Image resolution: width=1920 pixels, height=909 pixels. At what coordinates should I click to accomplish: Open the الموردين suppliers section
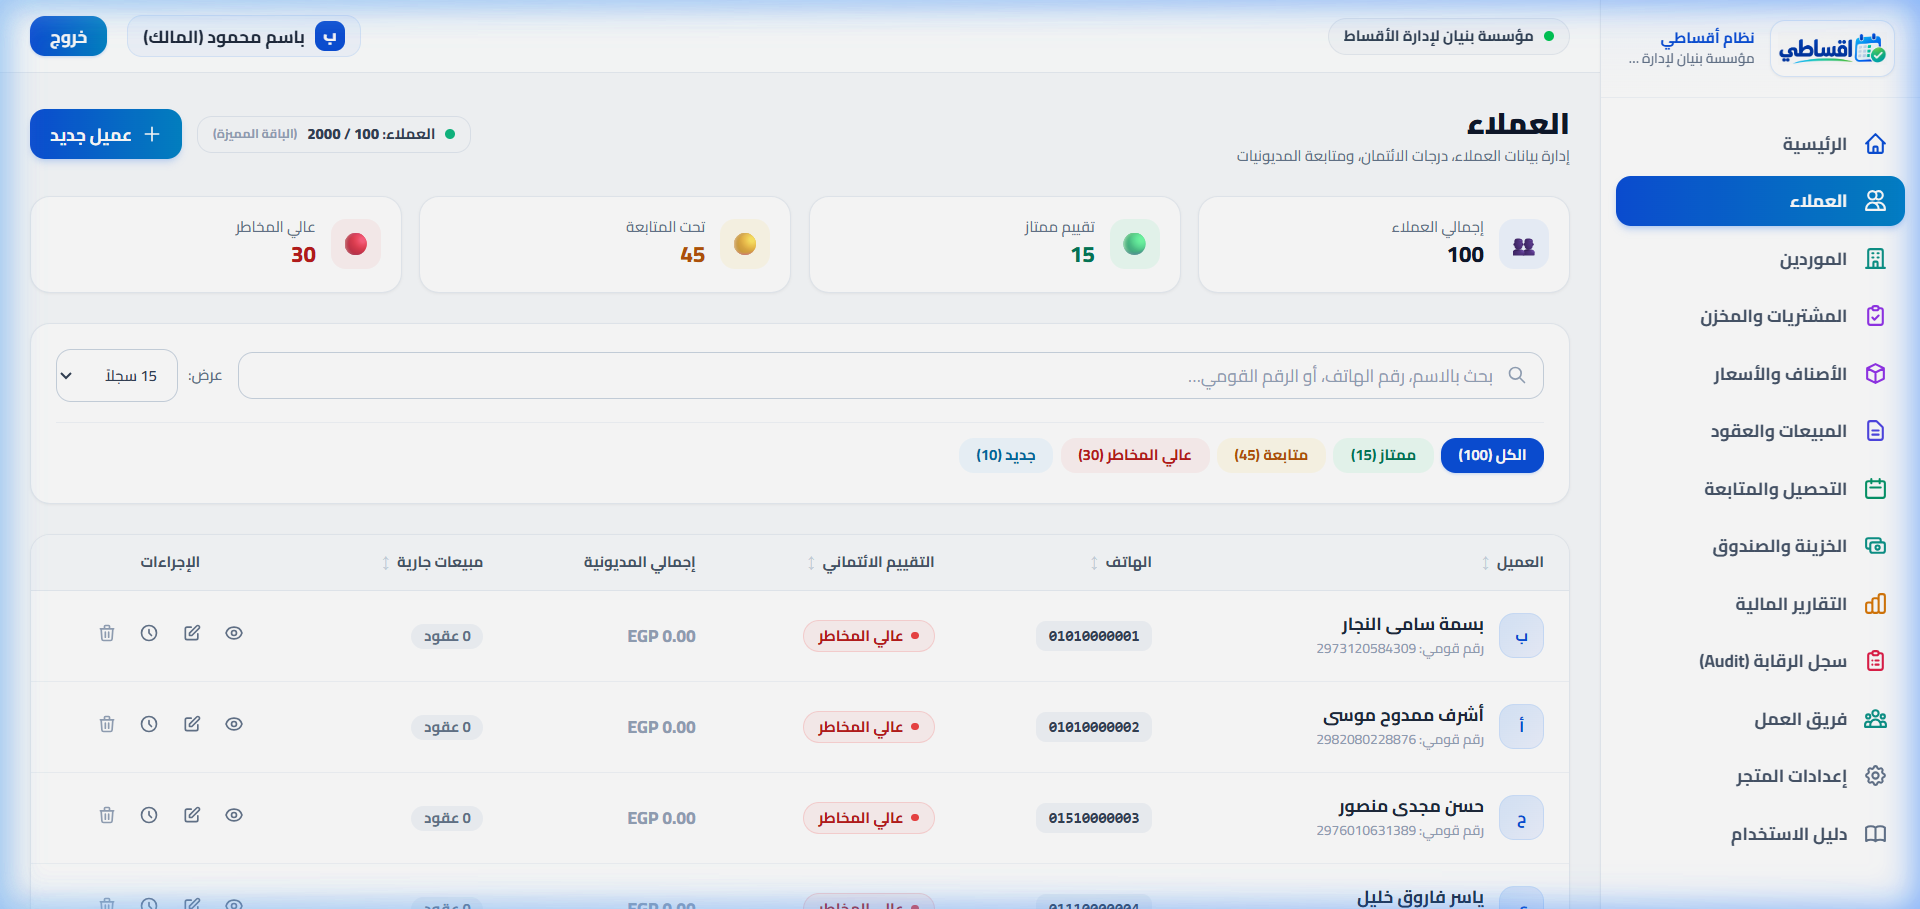point(1760,259)
